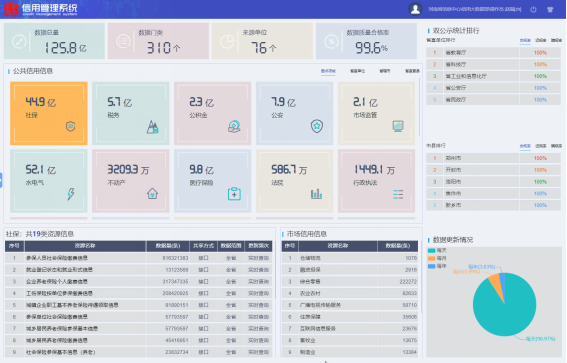Screen dimensions: 567x363
Task: Click the rightmost icon in top header
Action: click(x=550, y=9)
